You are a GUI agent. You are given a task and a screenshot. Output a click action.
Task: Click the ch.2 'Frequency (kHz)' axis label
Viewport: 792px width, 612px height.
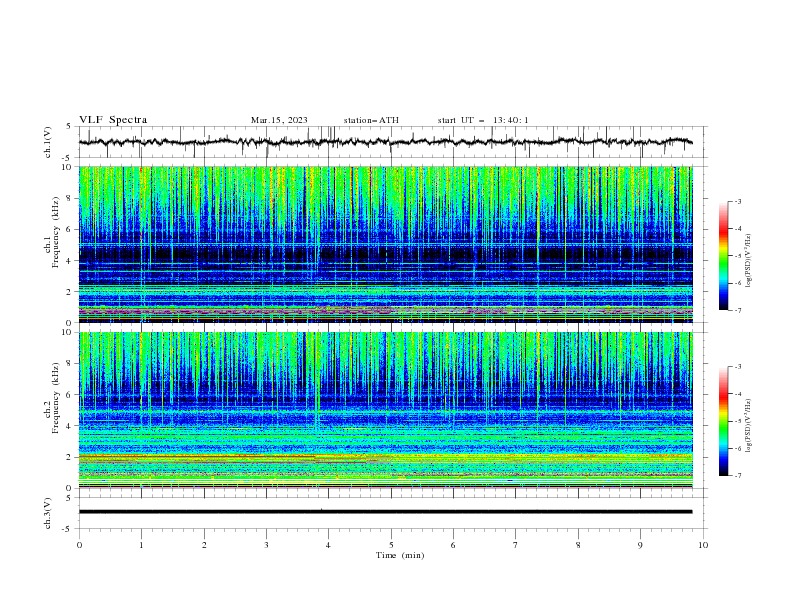56,397
